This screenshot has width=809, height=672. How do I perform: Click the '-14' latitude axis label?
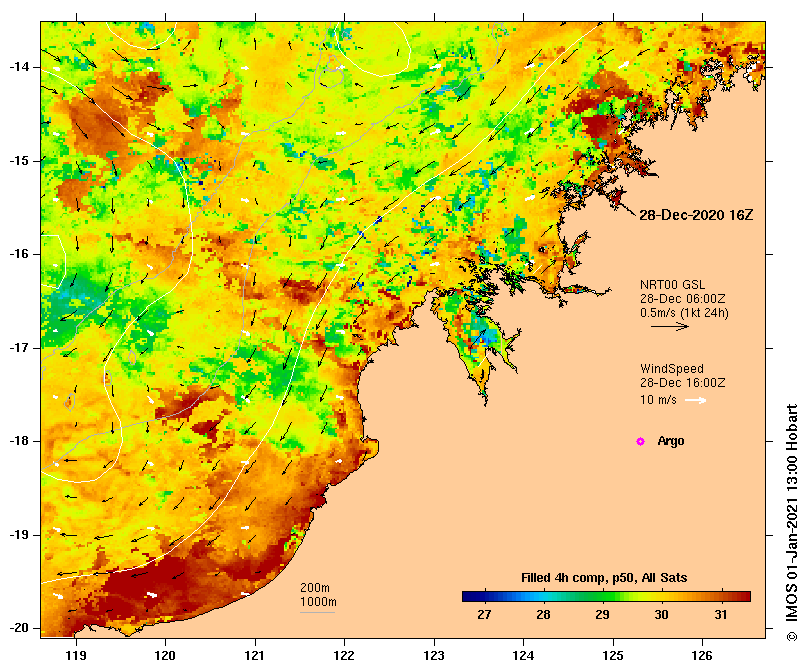coord(19,67)
